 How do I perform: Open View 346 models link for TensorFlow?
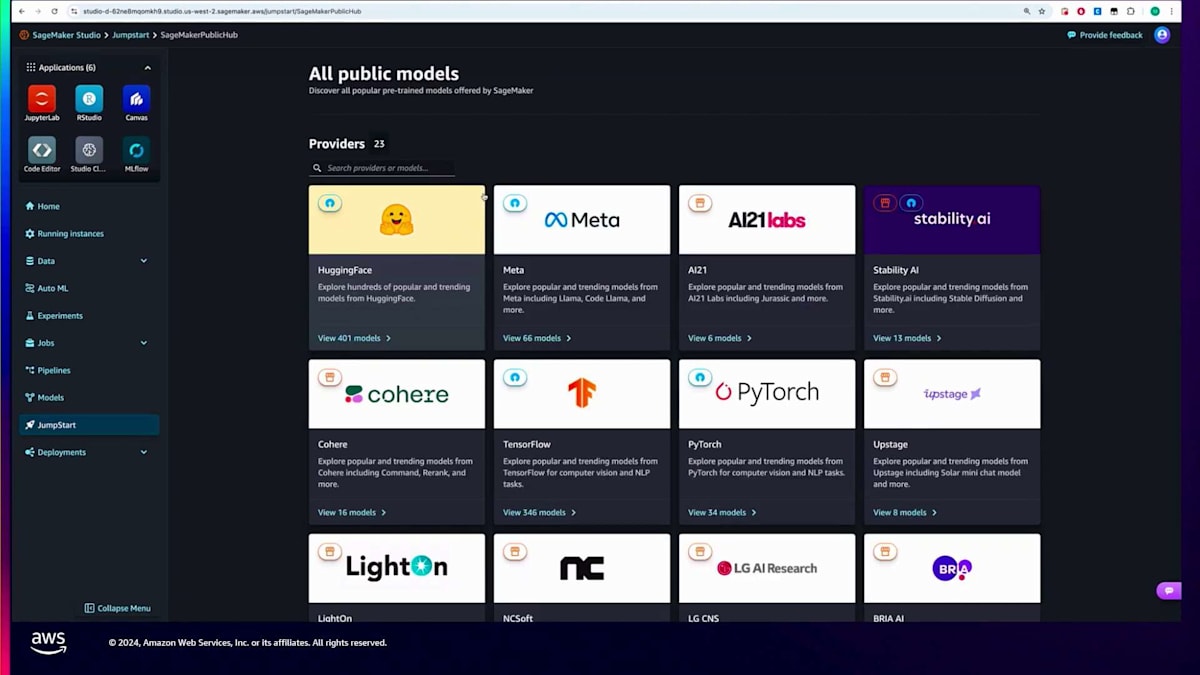[539, 512]
